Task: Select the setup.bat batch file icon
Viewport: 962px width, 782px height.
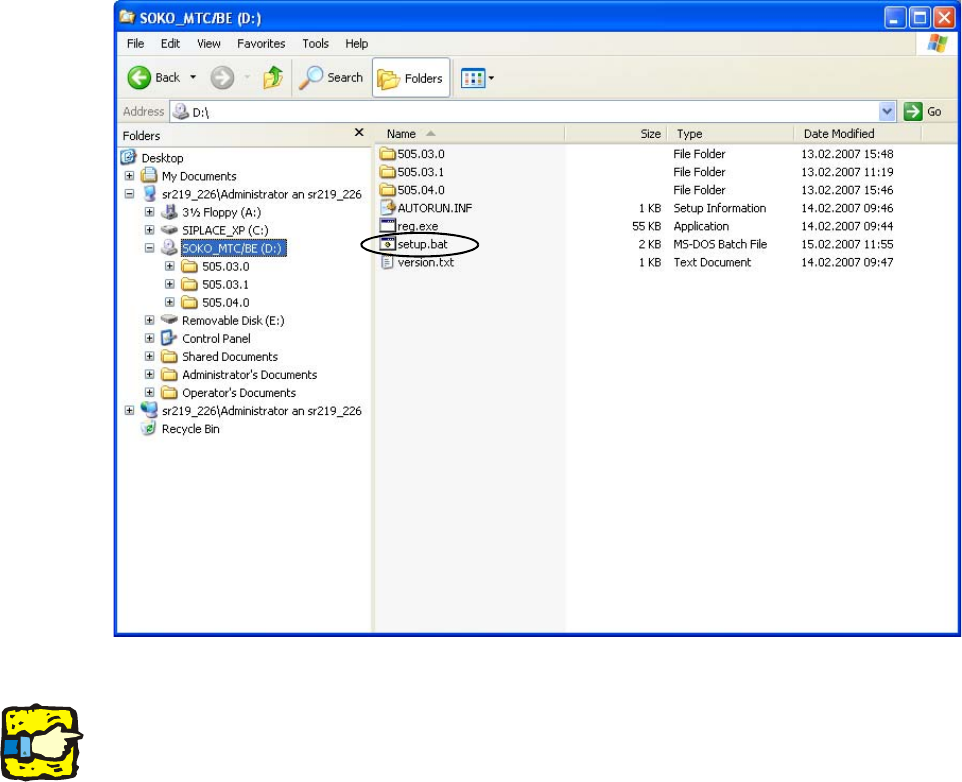Action: click(x=387, y=244)
